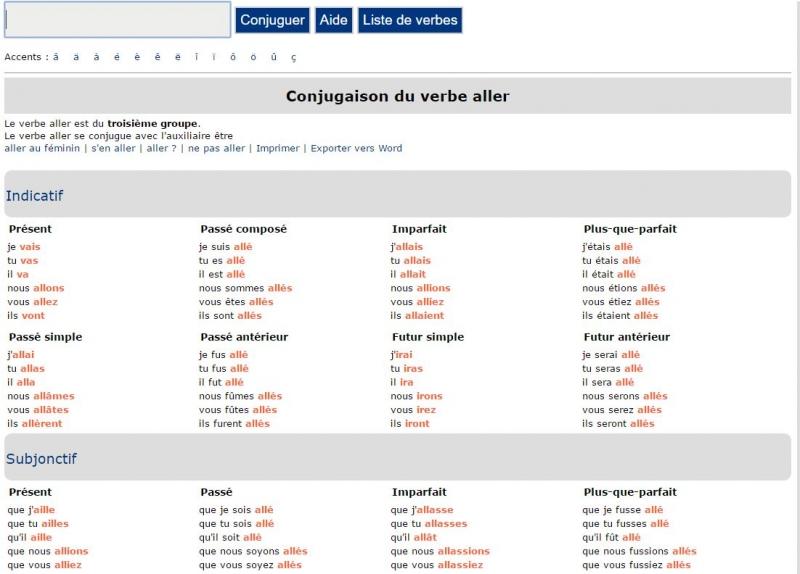Screen dimensions: 800x574
Task: Open the Futur simple form 'irons'
Action: point(429,396)
